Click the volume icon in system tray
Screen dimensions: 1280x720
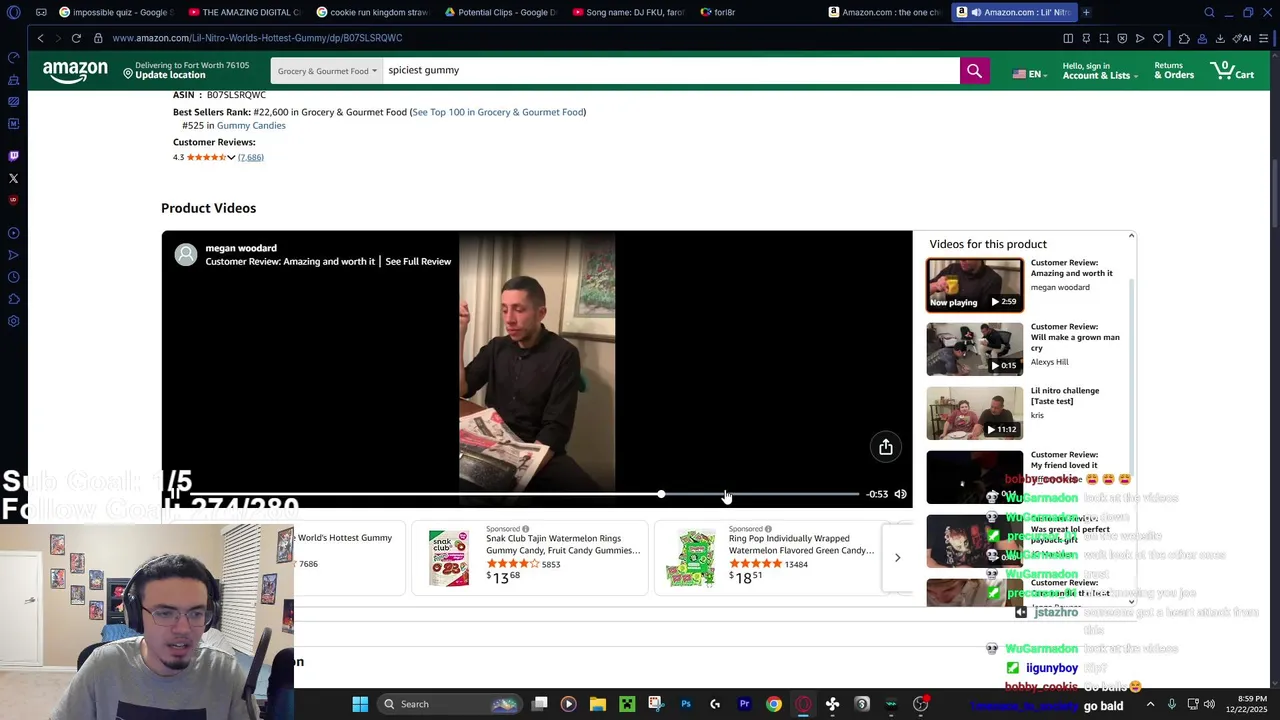coord(1209,704)
